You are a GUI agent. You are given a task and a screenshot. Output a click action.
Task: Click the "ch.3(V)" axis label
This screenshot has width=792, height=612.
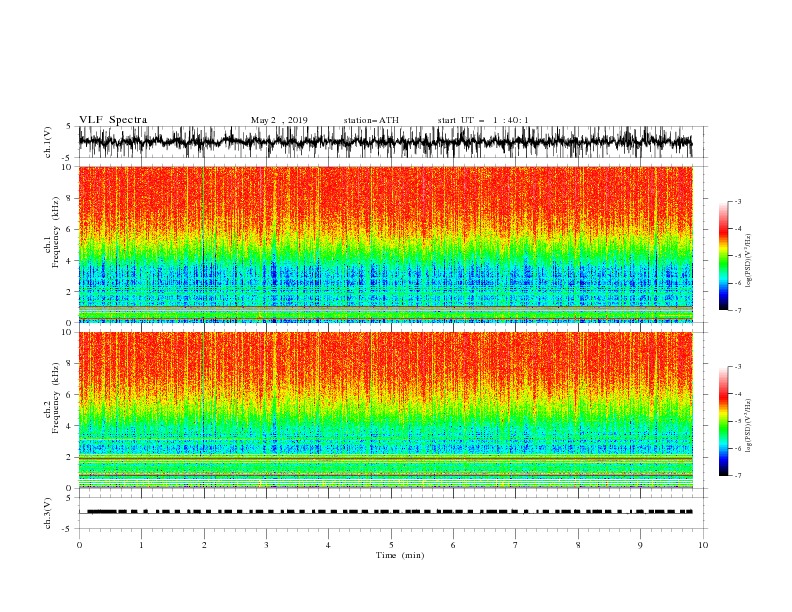pyautogui.click(x=48, y=513)
